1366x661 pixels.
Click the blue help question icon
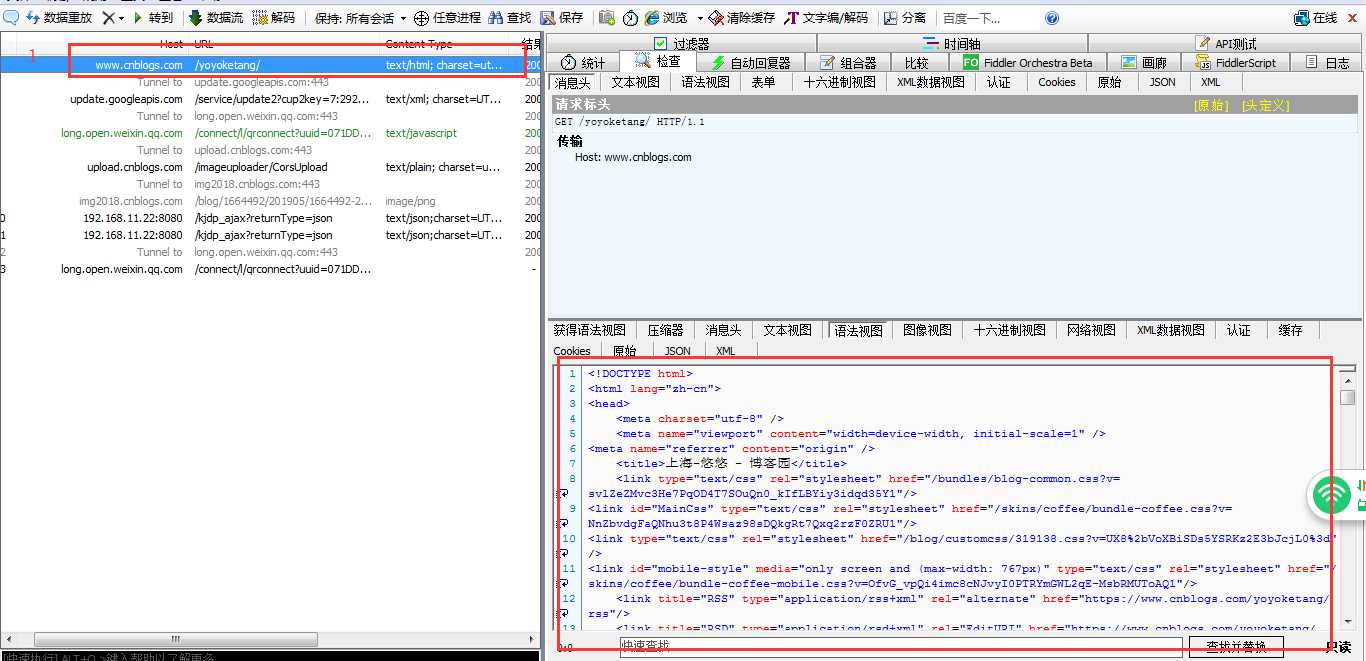[1052, 18]
